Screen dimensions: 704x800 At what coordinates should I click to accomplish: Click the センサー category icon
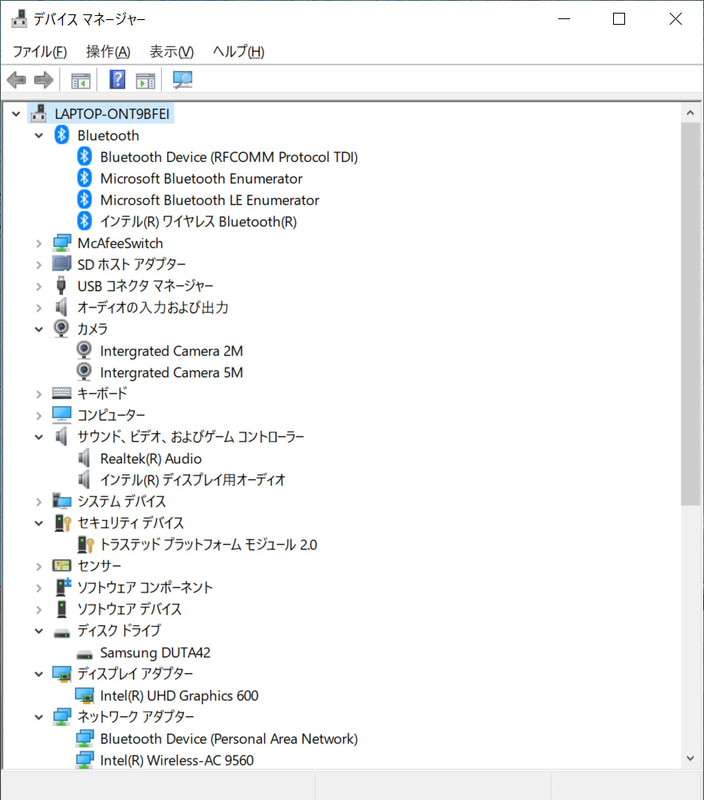click(62, 565)
